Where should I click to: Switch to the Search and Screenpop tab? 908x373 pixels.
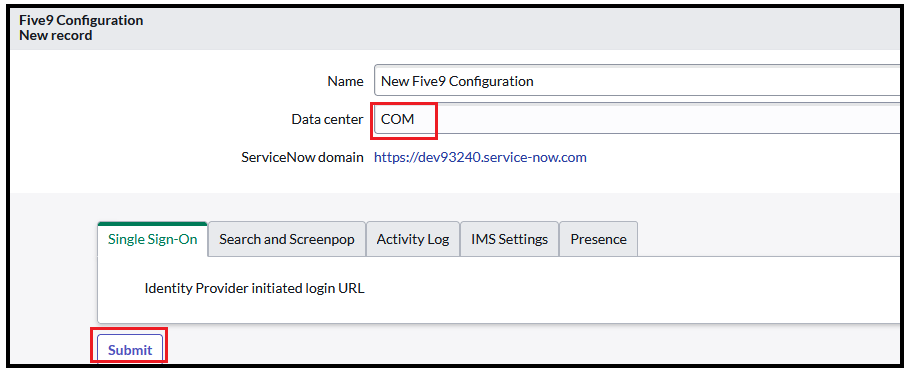[287, 239]
